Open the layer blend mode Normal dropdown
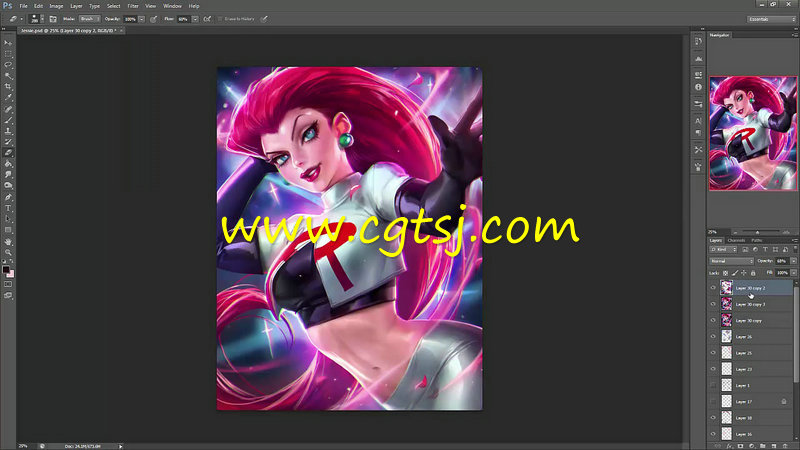This screenshot has width=800, height=450. pos(732,261)
